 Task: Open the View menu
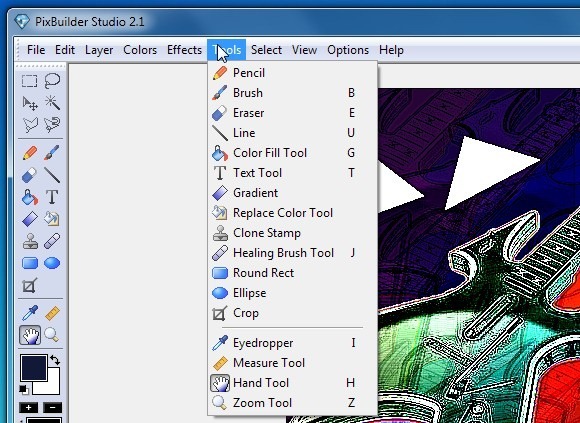point(304,50)
